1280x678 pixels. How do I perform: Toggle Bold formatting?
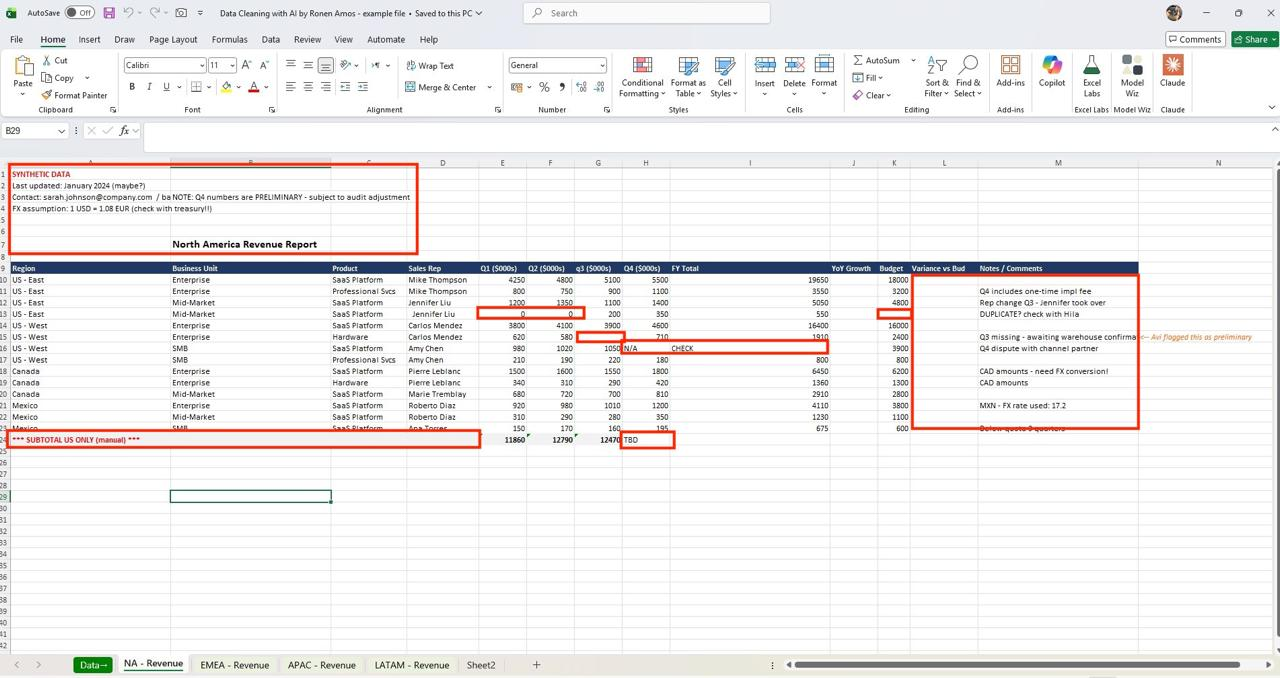pyautogui.click(x=132, y=87)
